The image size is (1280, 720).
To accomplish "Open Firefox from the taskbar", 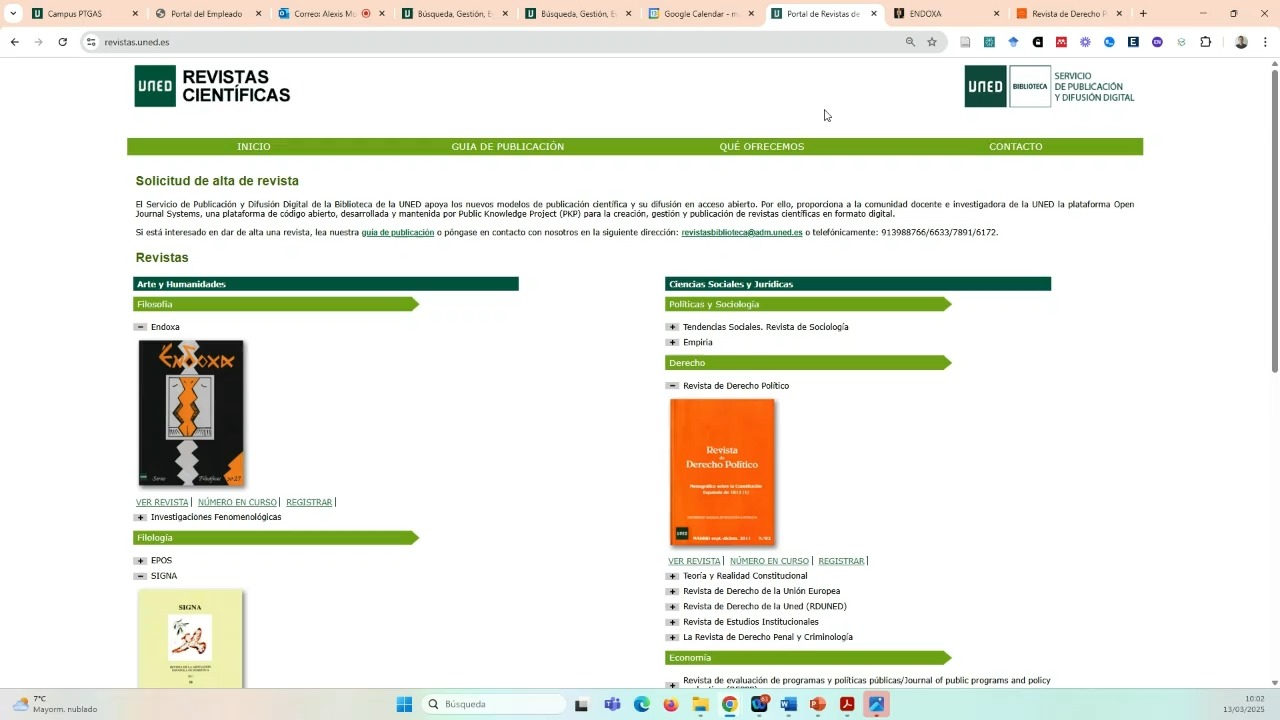I will point(670,704).
